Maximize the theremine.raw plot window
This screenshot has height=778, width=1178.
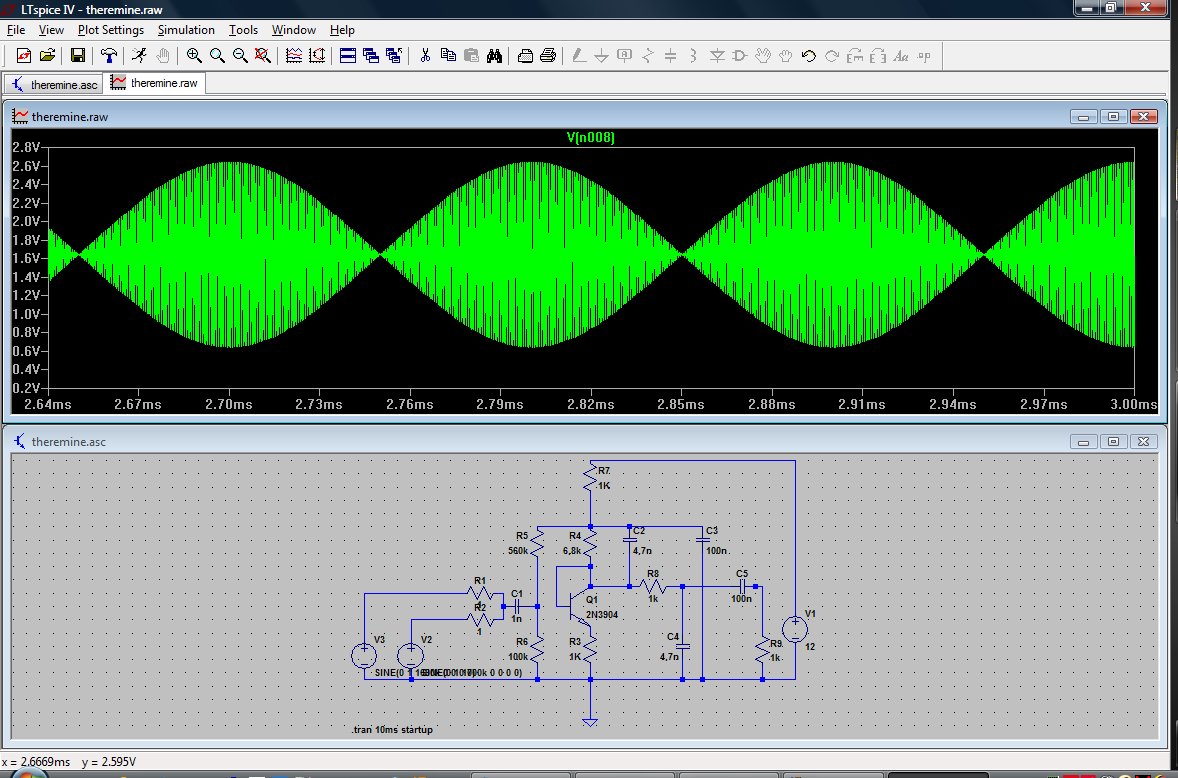pos(1113,117)
